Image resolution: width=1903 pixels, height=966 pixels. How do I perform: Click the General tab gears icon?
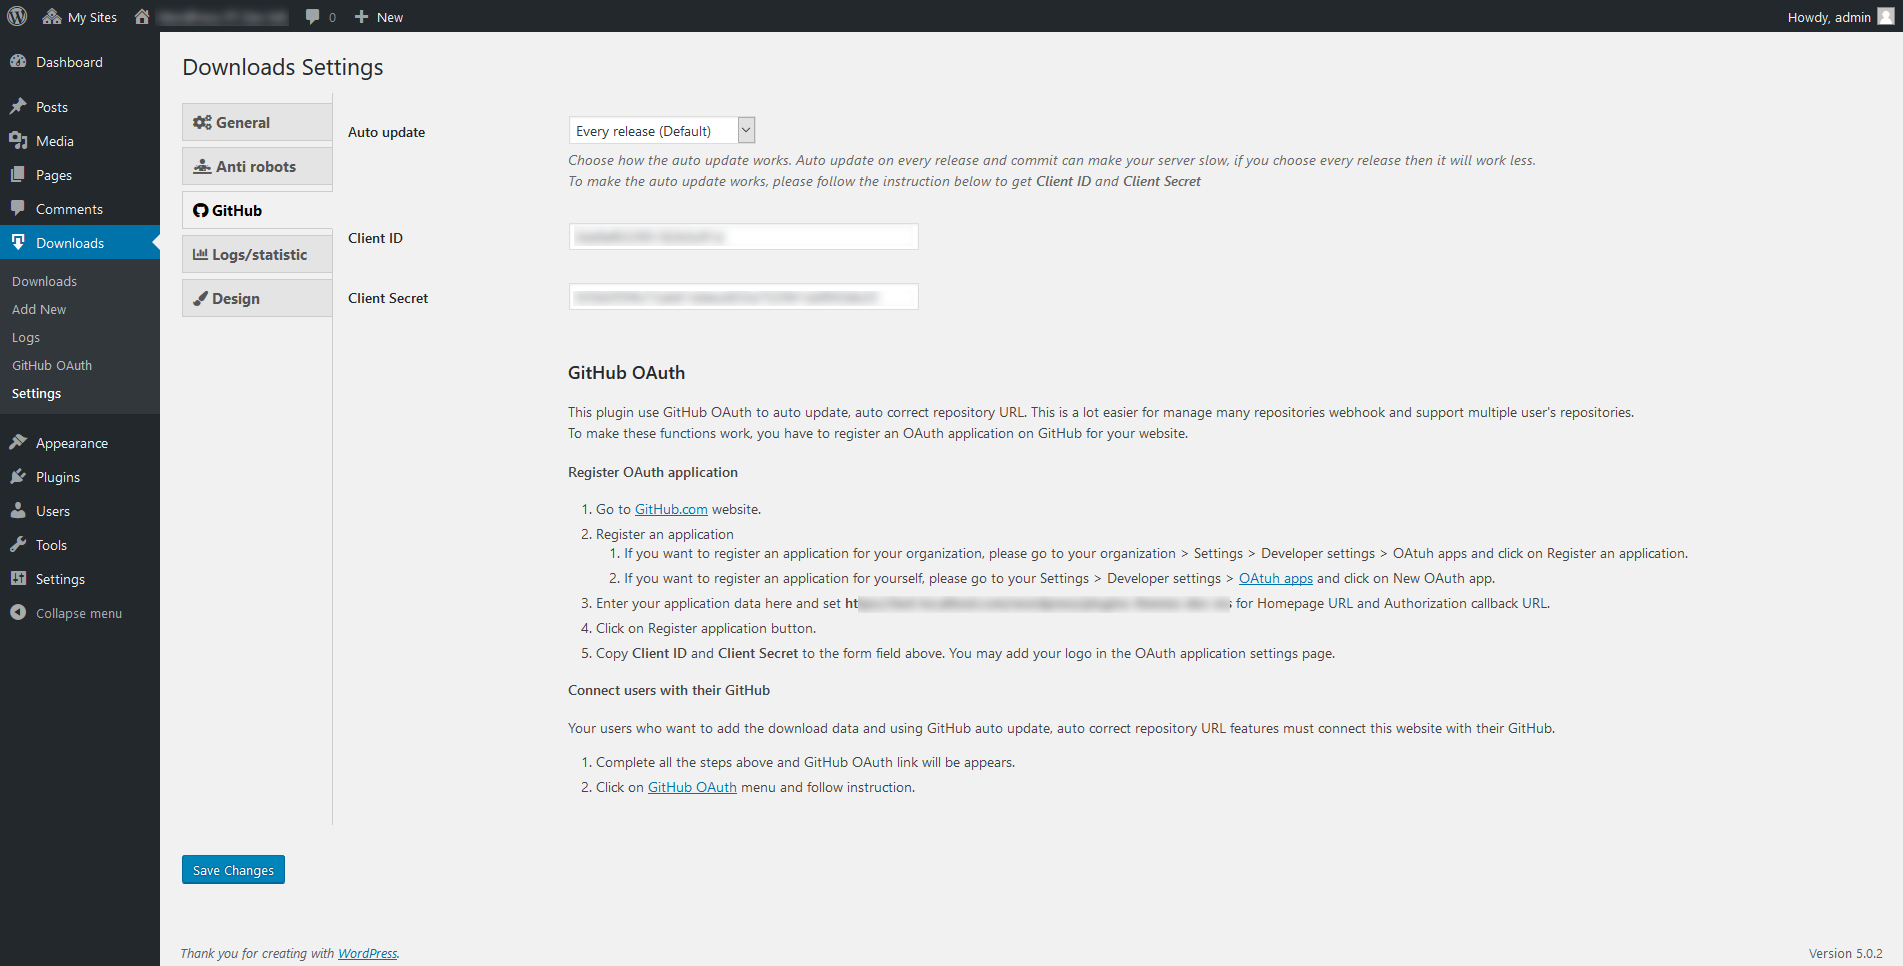[x=202, y=122]
